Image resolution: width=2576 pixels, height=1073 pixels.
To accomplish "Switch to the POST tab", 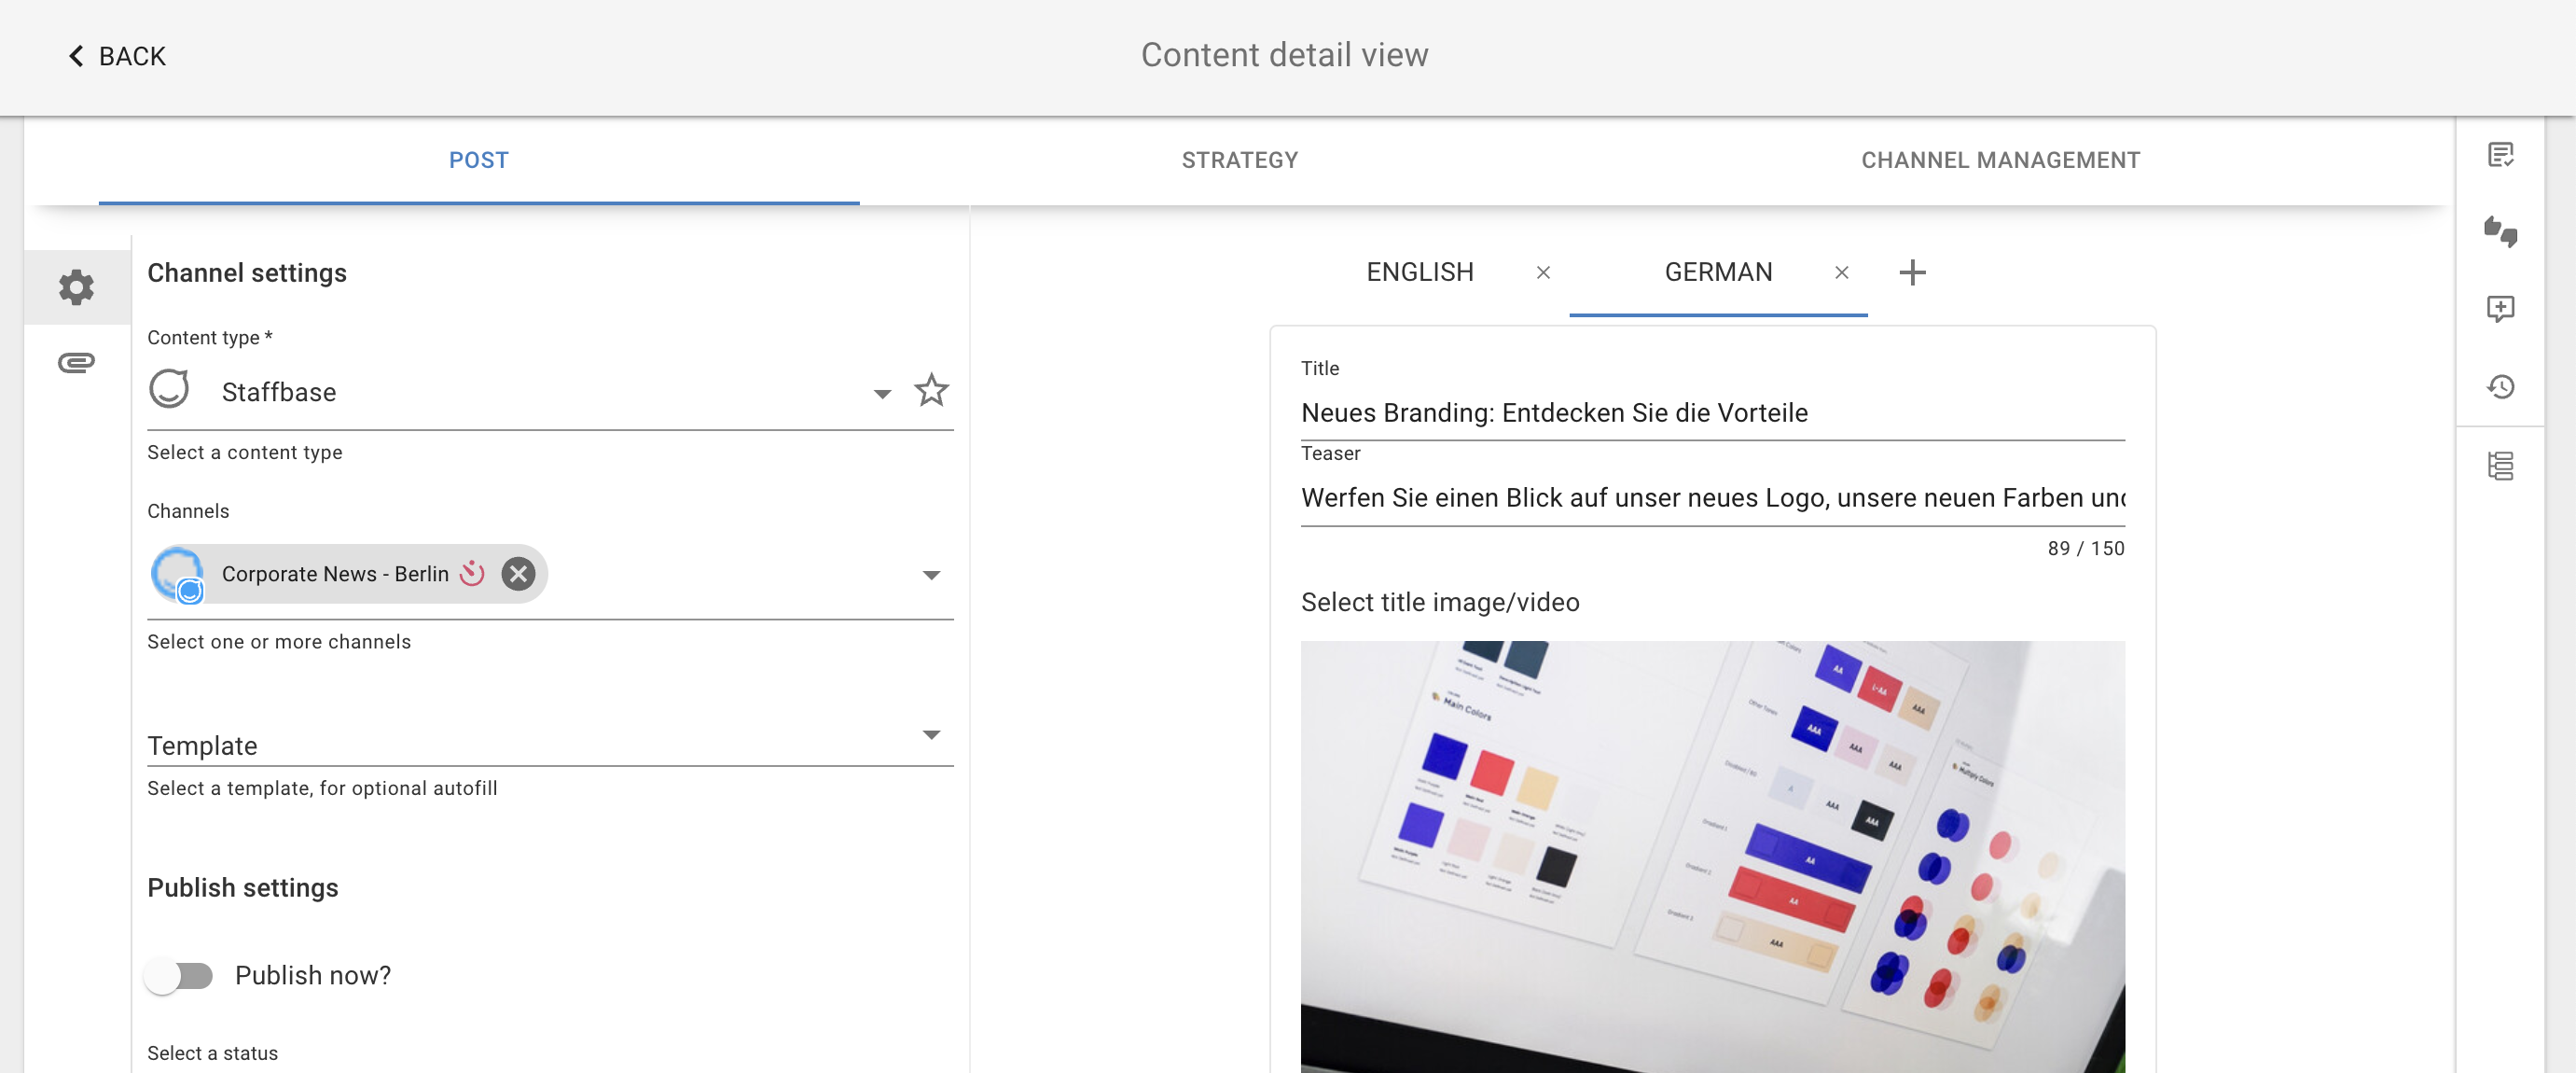I will coord(479,160).
